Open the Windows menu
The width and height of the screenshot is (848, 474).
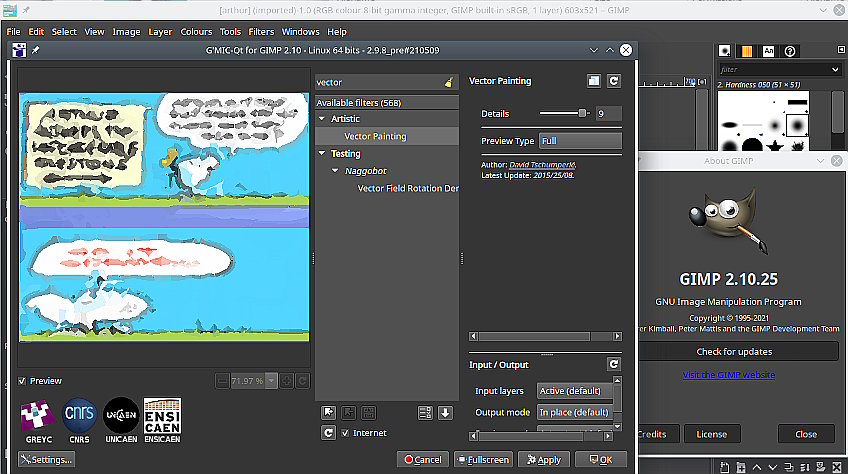tap(301, 32)
